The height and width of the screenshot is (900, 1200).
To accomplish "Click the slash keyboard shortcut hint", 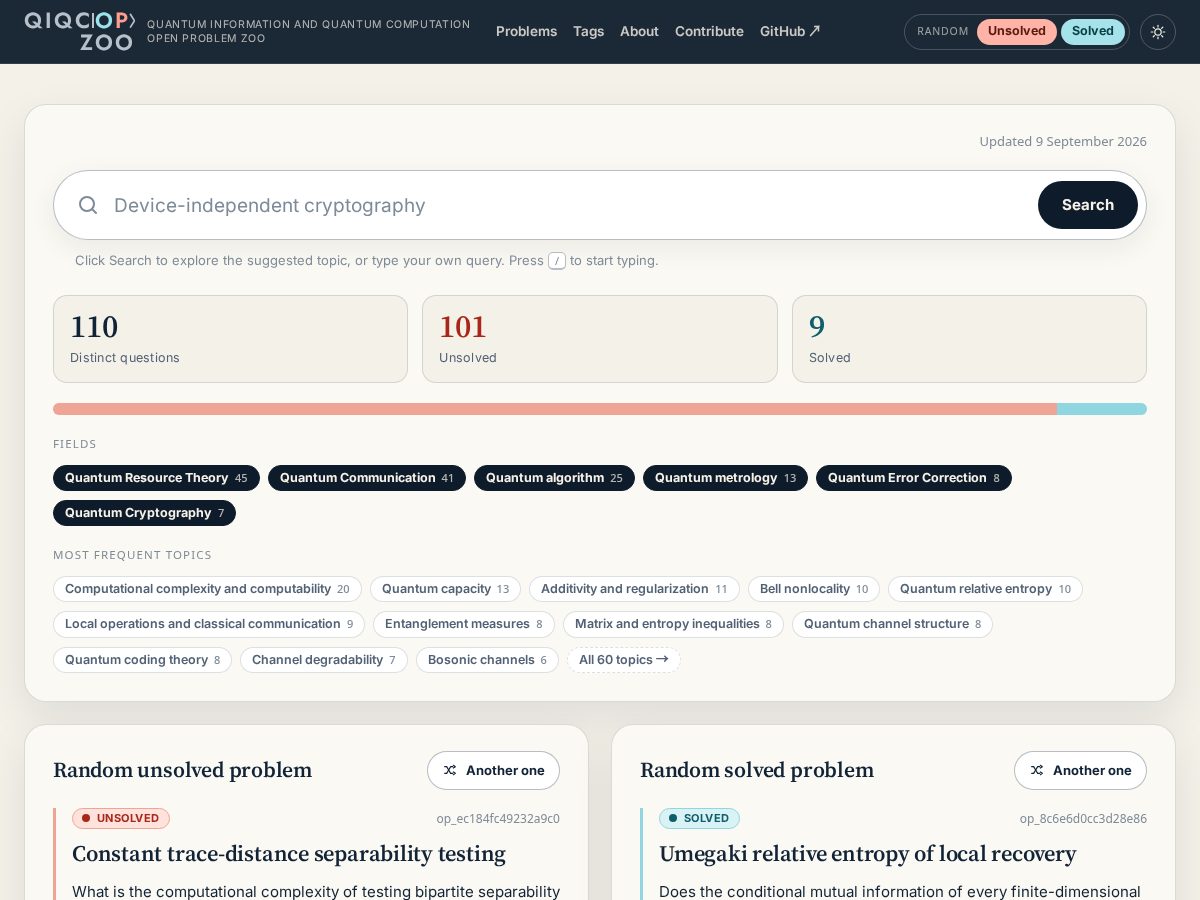I will [557, 261].
